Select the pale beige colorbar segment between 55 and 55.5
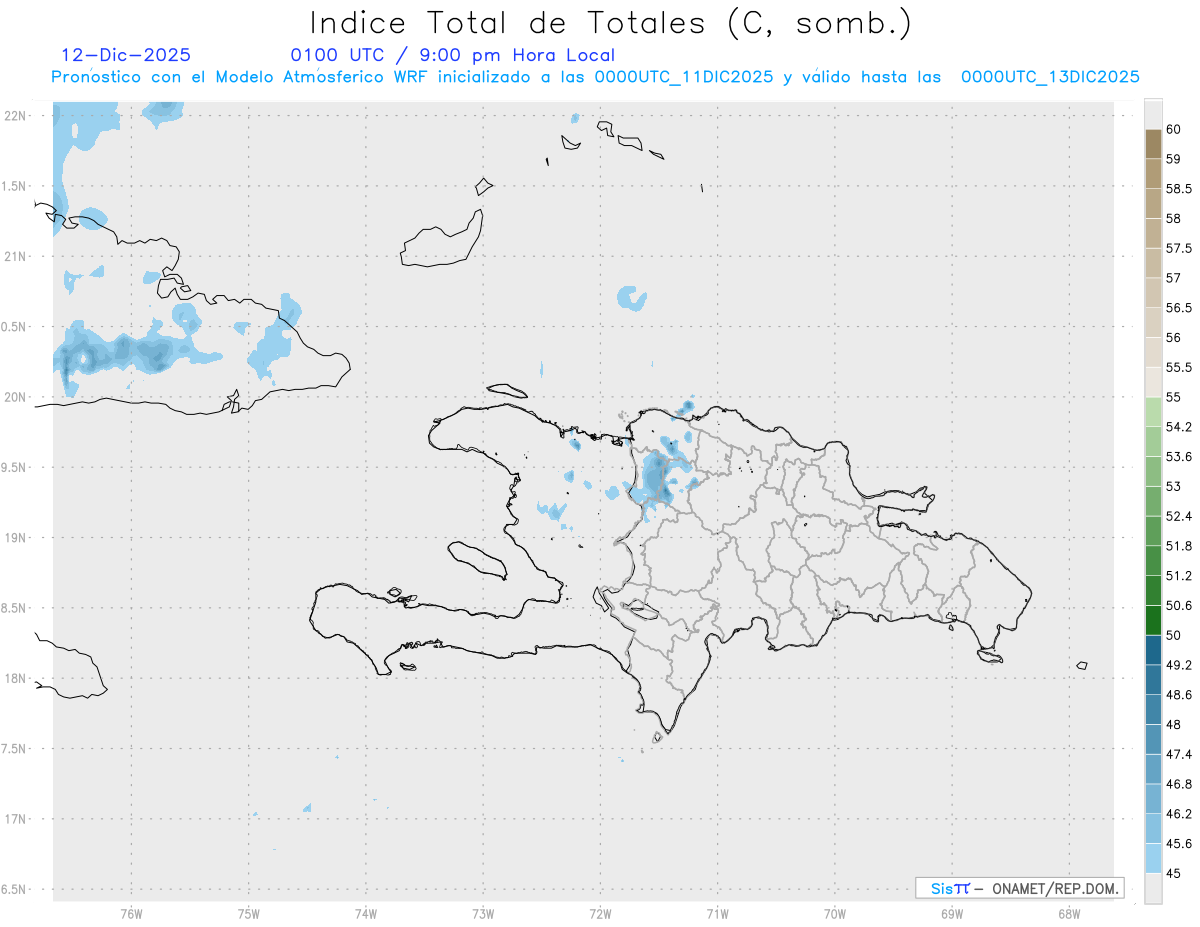The image size is (1200, 927). pyautogui.click(x=1153, y=382)
